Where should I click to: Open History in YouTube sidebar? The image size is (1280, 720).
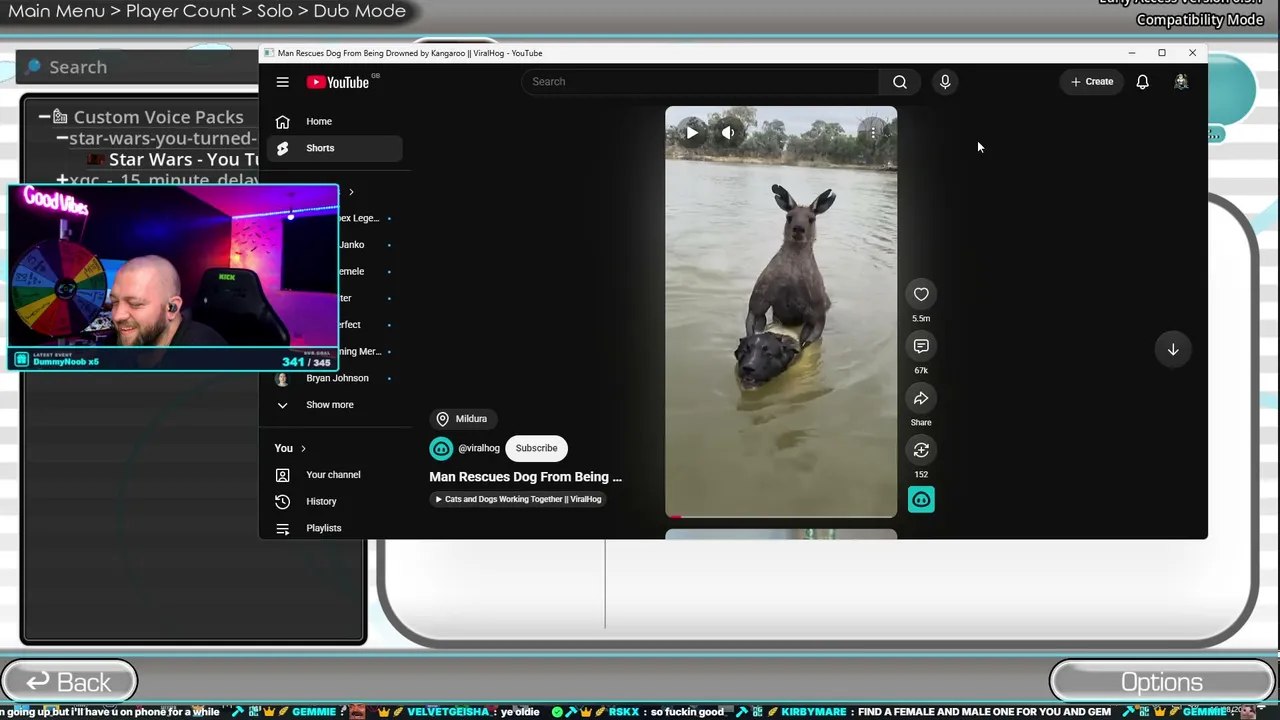click(334, 501)
